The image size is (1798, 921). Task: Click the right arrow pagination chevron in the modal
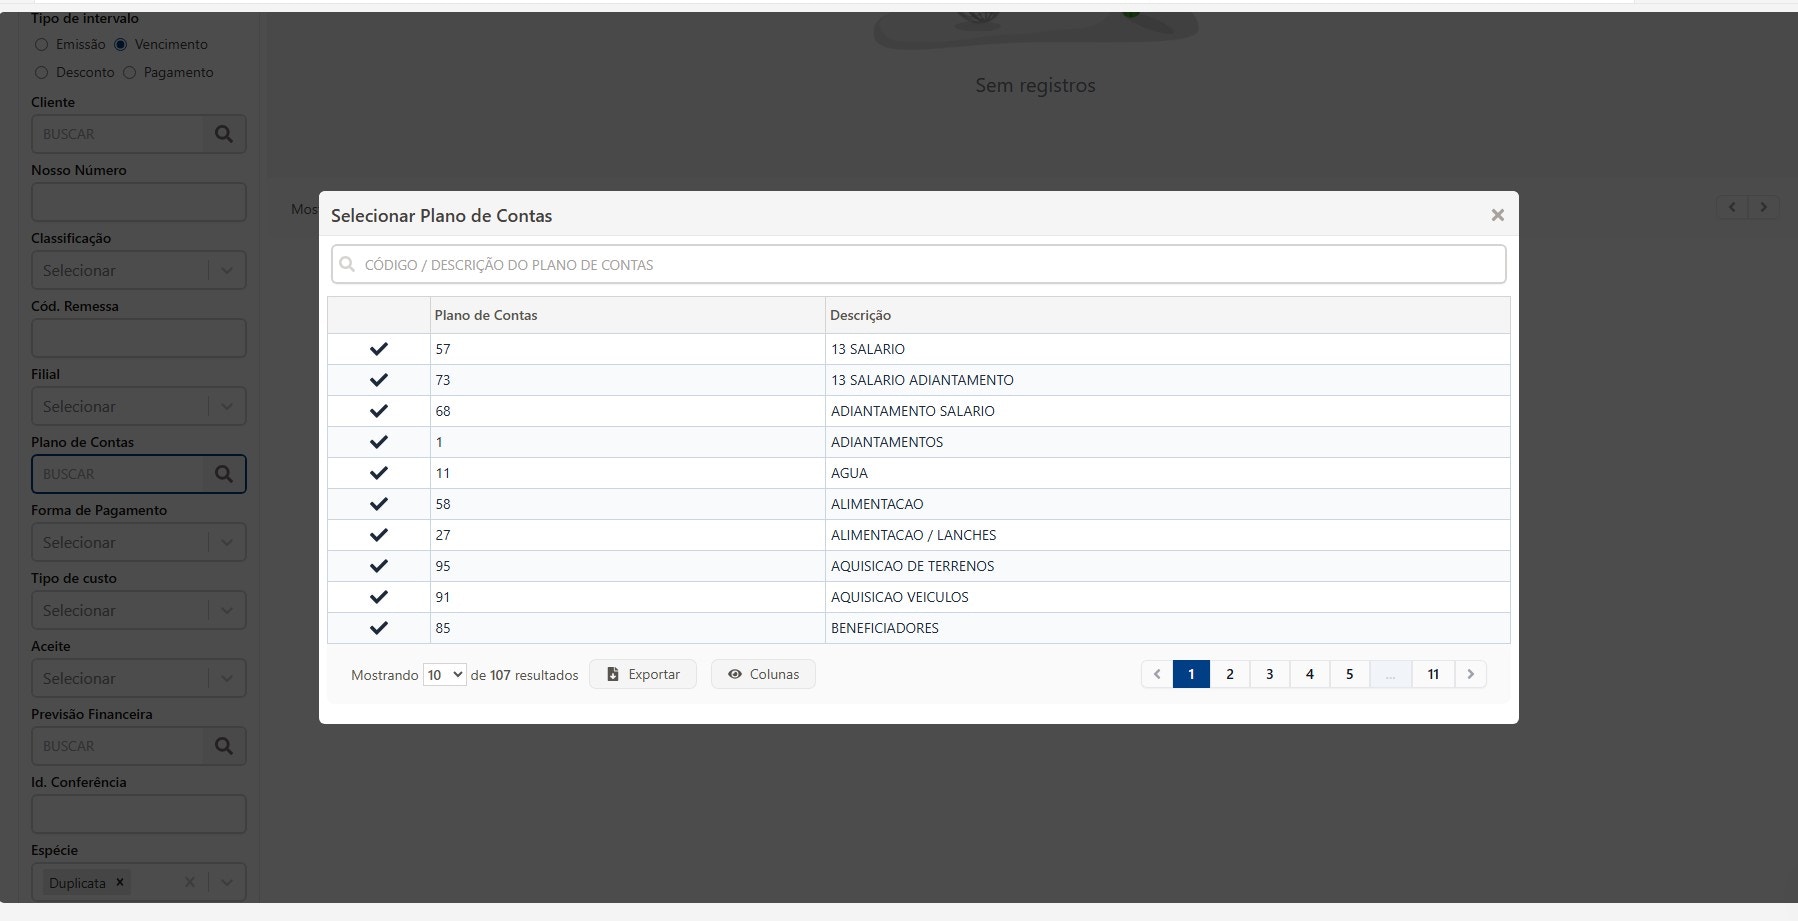click(1470, 673)
